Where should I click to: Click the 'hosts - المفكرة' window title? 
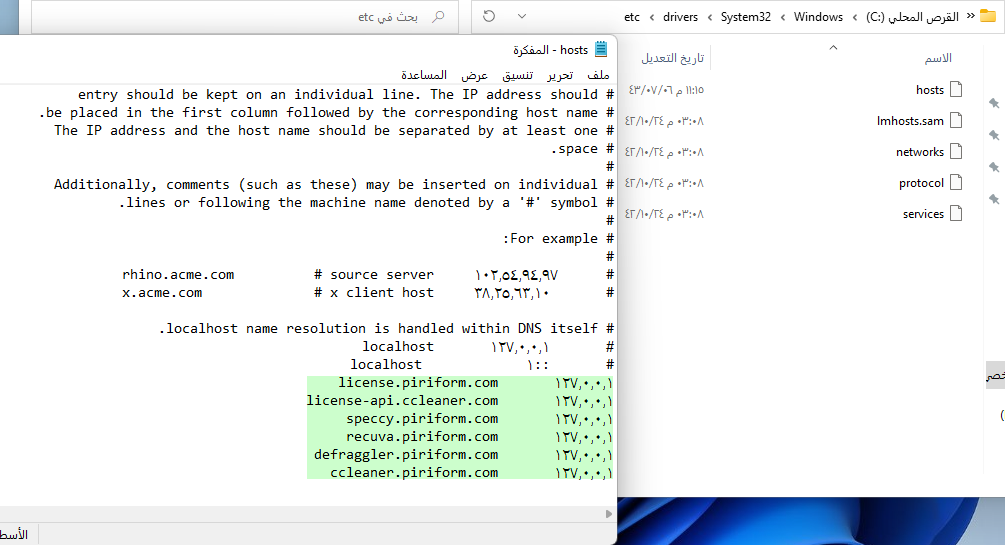tap(550, 50)
